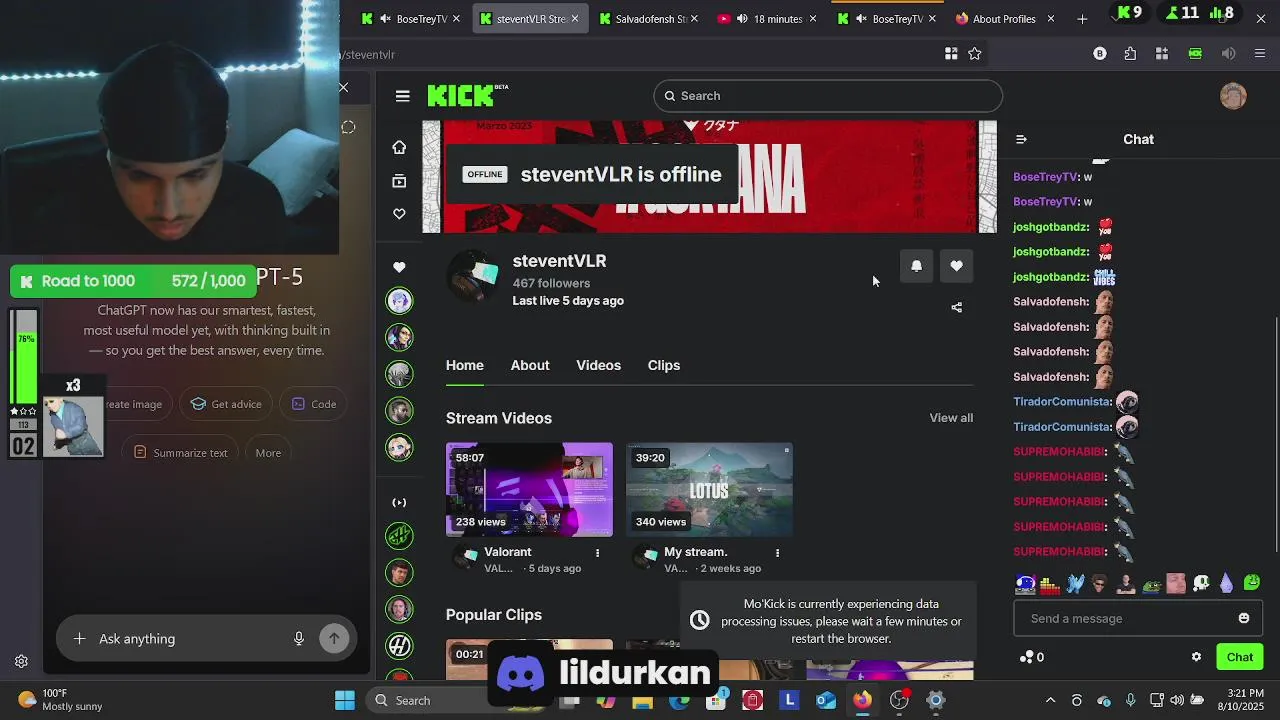Open options menu for Valorant video
Screen dimensions: 1280x720
[x=598, y=553]
